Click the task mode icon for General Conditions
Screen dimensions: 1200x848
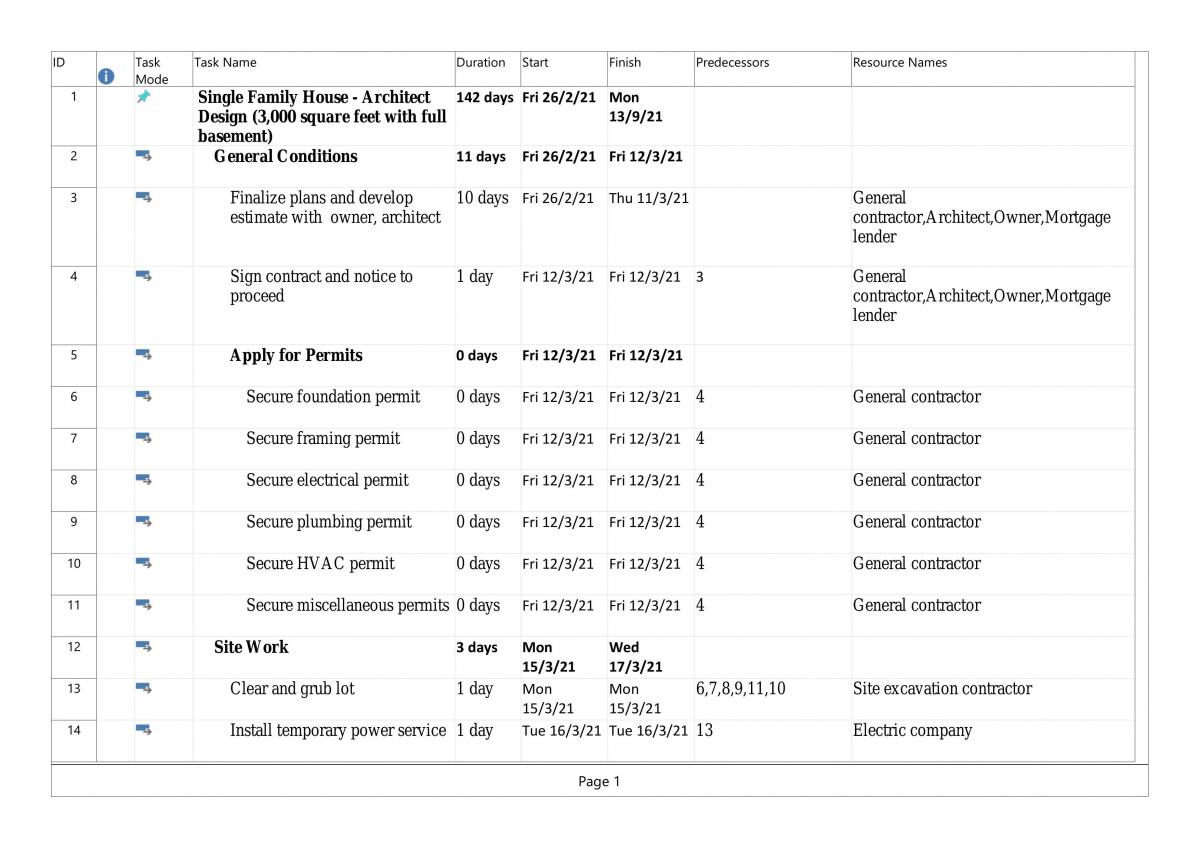click(x=144, y=156)
